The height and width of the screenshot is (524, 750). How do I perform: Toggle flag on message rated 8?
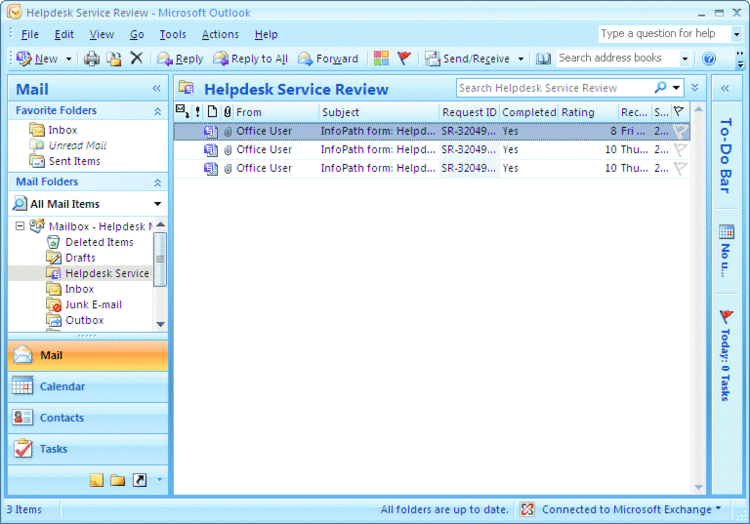click(680, 131)
